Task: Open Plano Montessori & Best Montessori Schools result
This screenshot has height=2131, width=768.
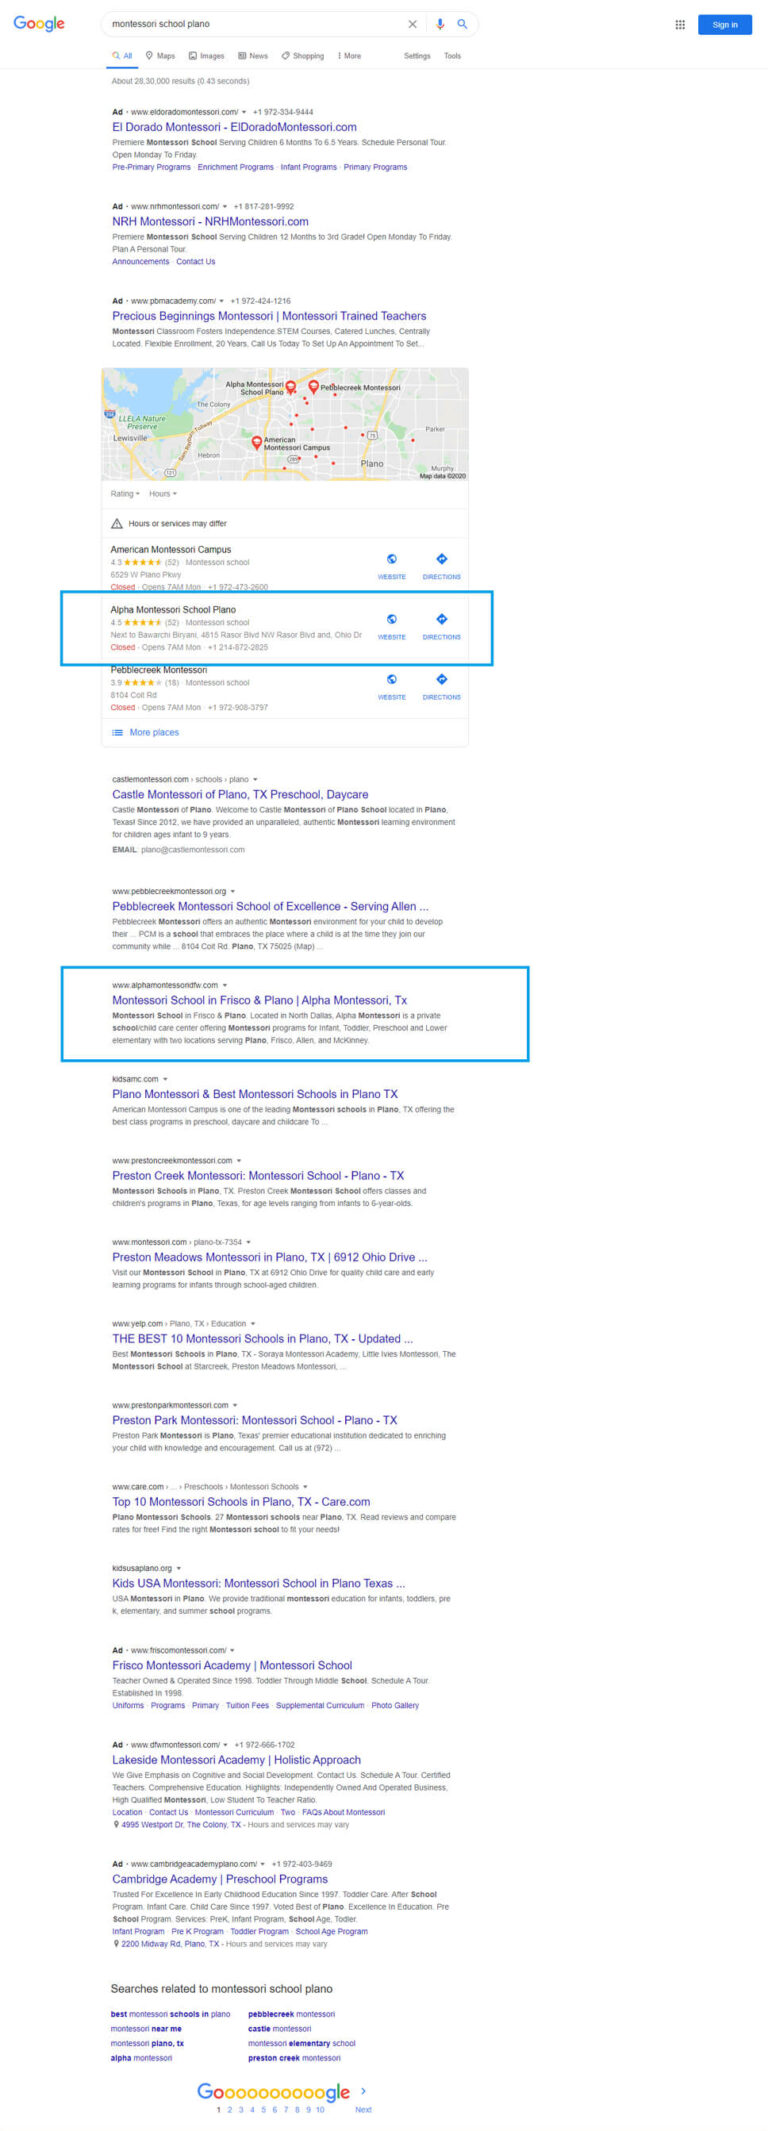Action: tap(255, 1094)
